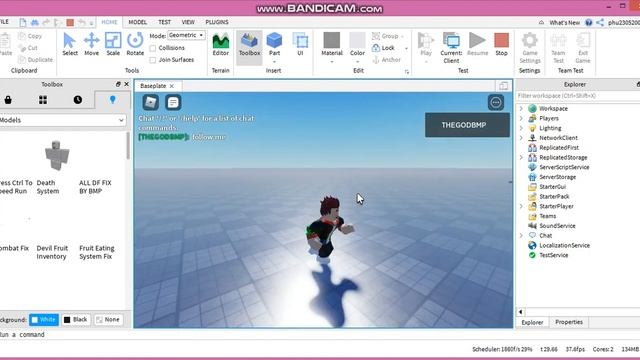Expand the NetworkClient node
Image resolution: width=640 pixels, height=360 pixels.
pos(521,138)
